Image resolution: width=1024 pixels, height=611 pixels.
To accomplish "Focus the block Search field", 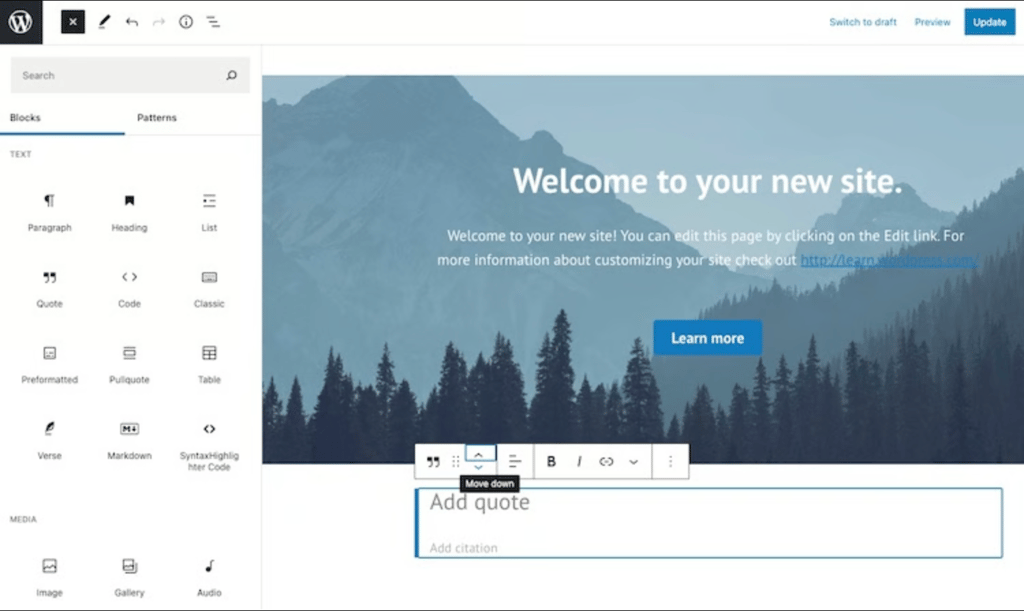I will (x=130, y=75).
